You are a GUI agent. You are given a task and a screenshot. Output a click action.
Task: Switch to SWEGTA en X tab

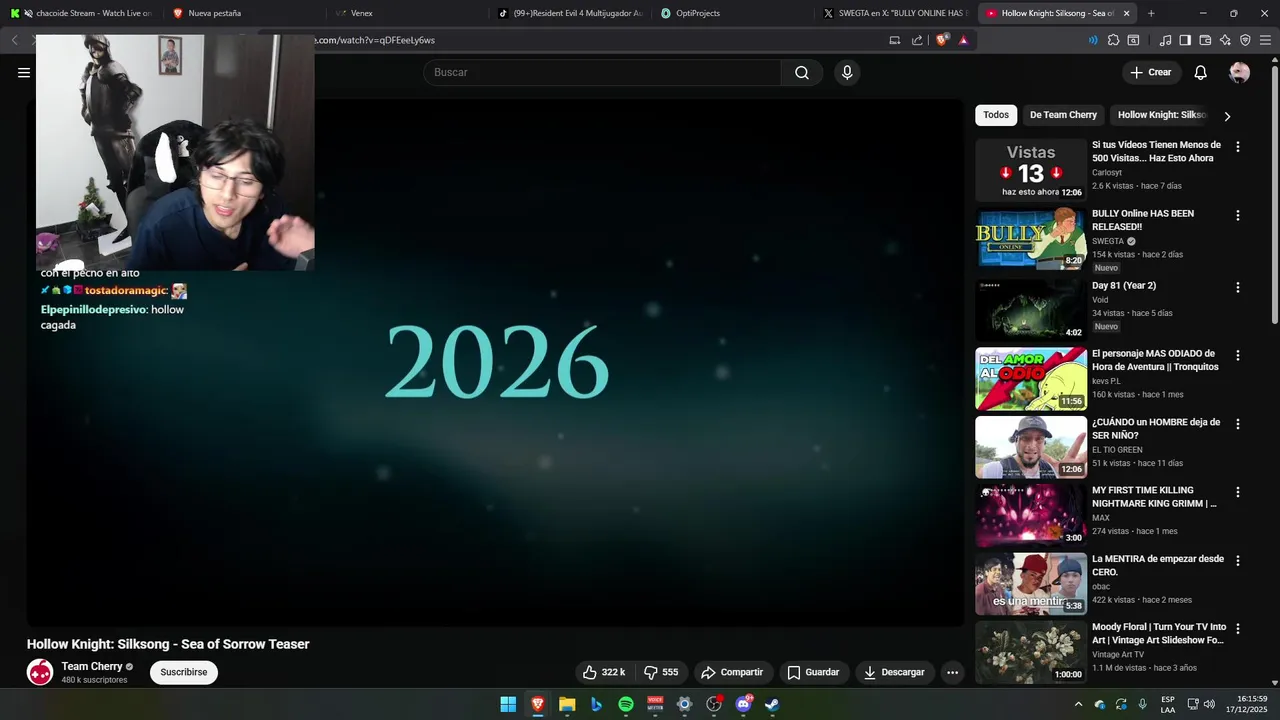pyautogui.click(x=896, y=13)
